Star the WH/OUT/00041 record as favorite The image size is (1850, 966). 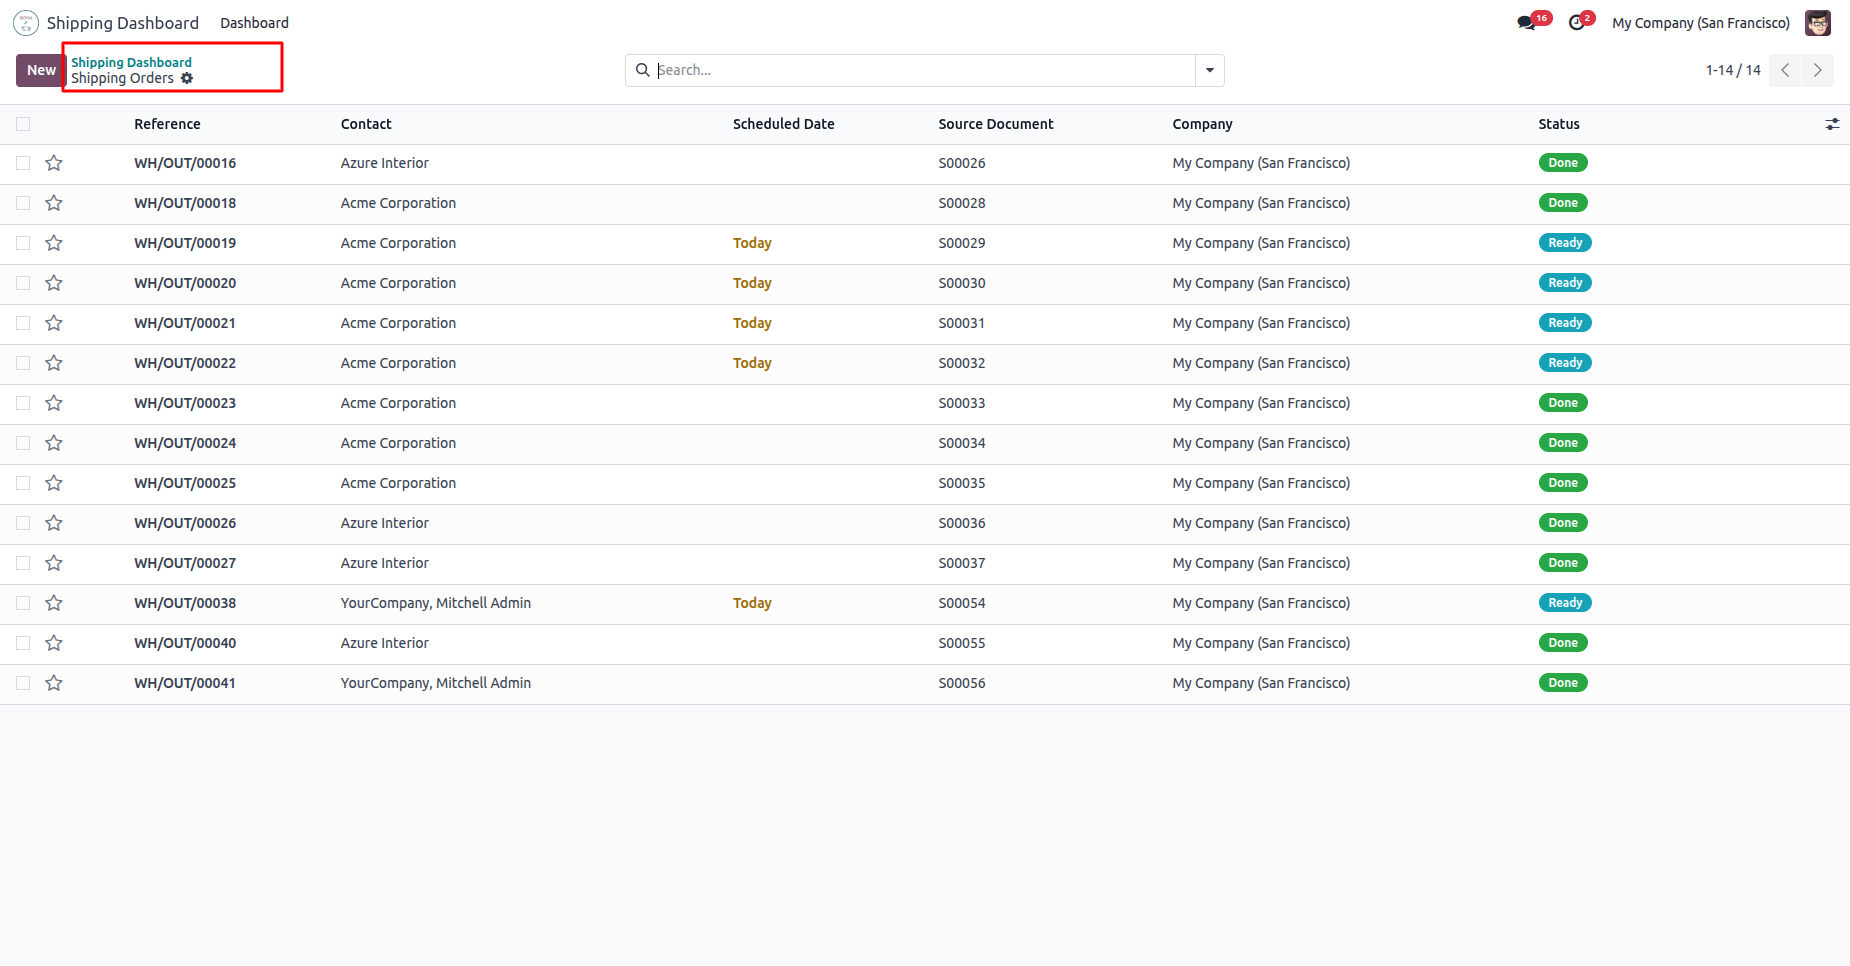pyautogui.click(x=54, y=683)
